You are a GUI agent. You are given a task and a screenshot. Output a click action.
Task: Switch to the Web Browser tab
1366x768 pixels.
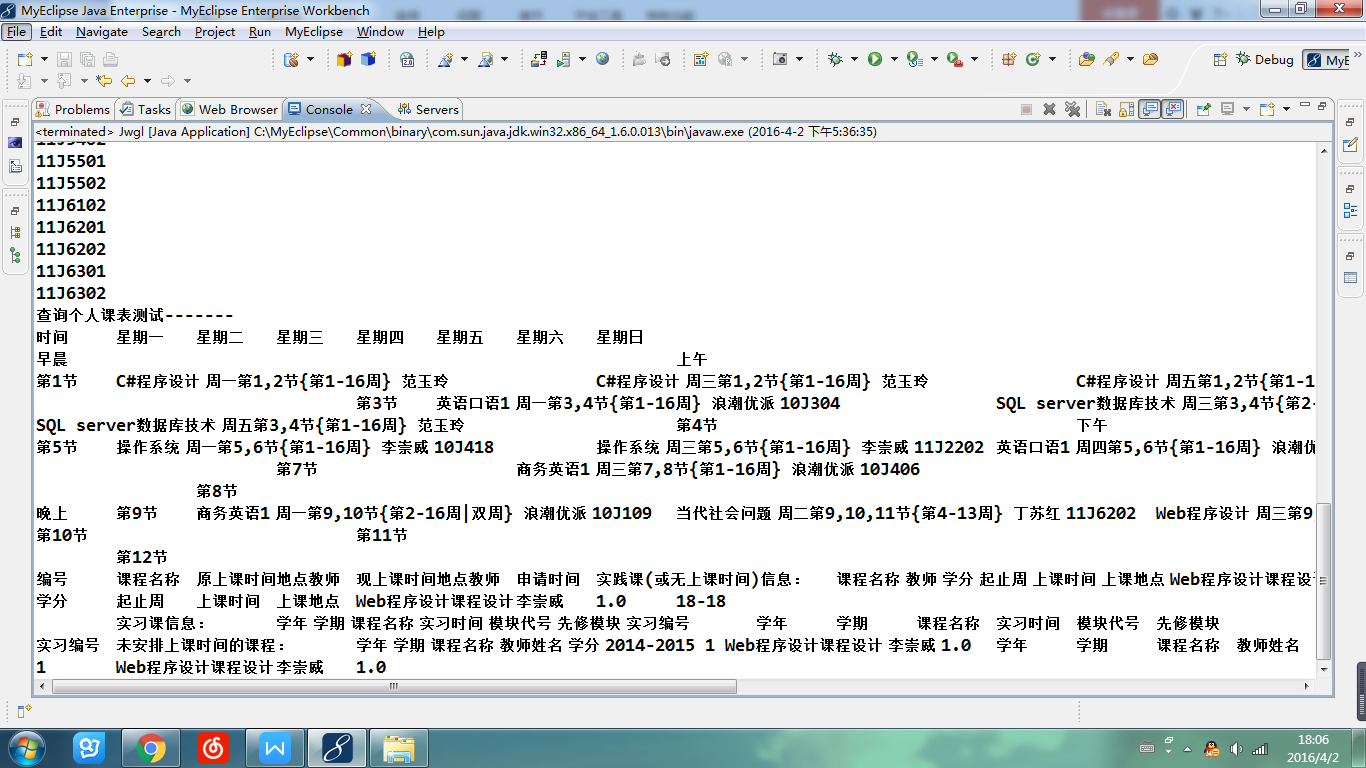(229, 109)
